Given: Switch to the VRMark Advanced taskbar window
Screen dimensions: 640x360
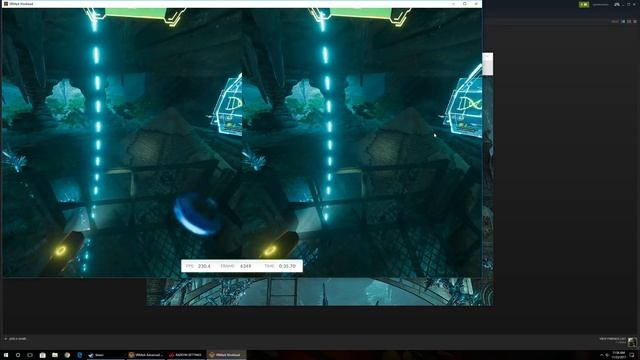Looking at the screenshot, I should (x=146, y=355).
